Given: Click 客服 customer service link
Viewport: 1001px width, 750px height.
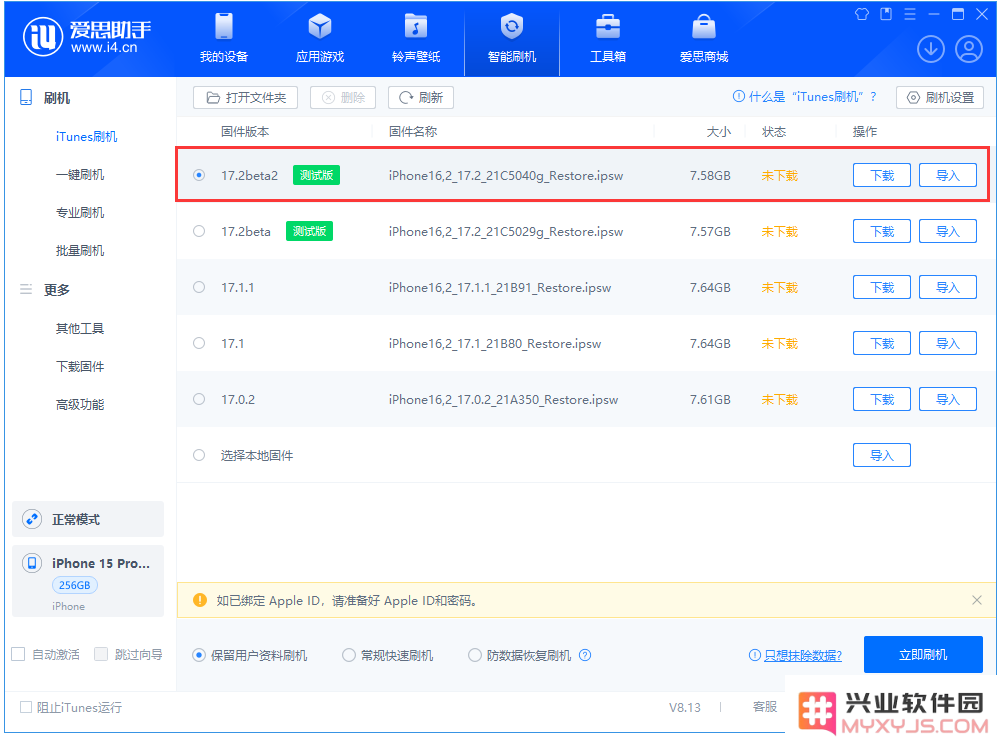Looking at the screenshot, I should [x=765, y=707].
